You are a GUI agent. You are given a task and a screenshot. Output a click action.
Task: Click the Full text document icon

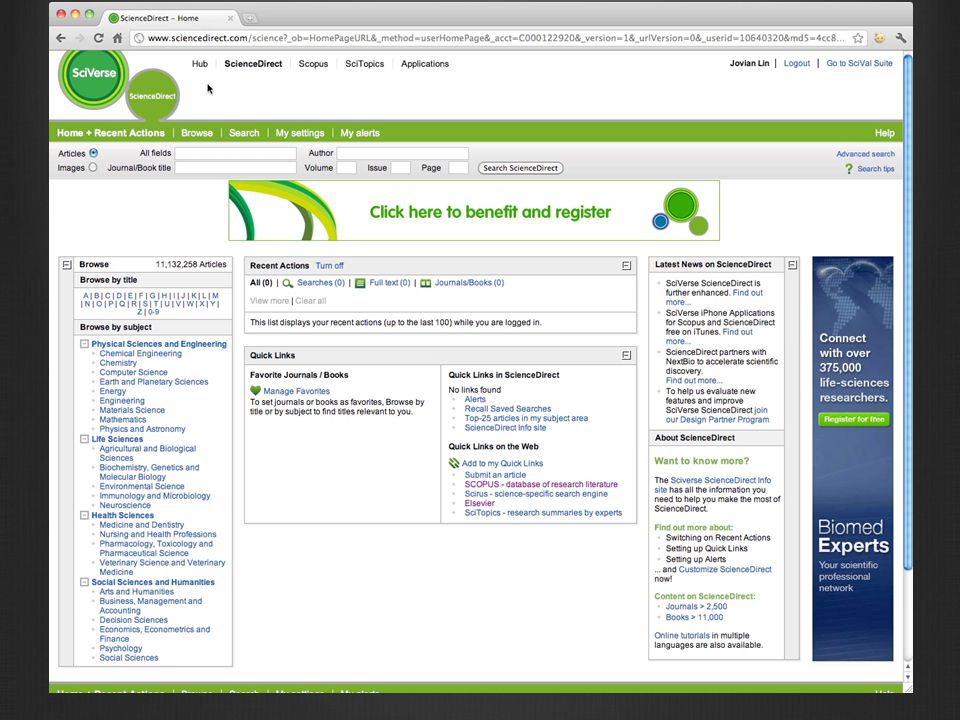[360, 283]
